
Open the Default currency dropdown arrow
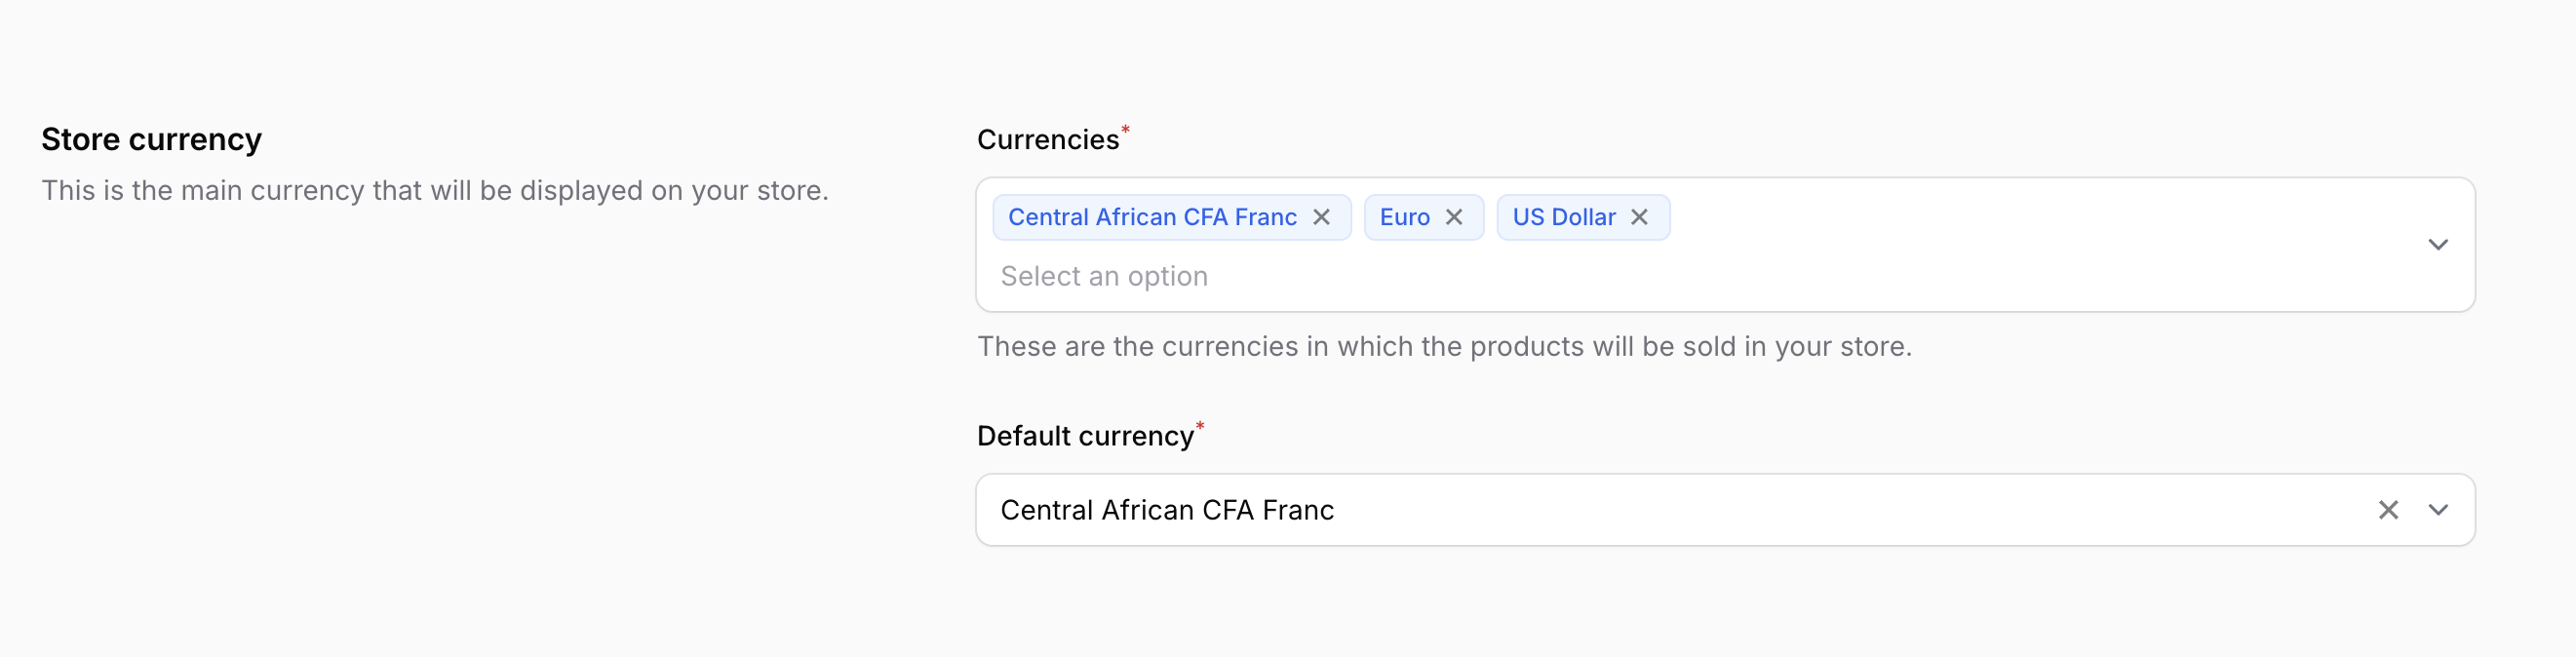click(x=2438, y=510)
